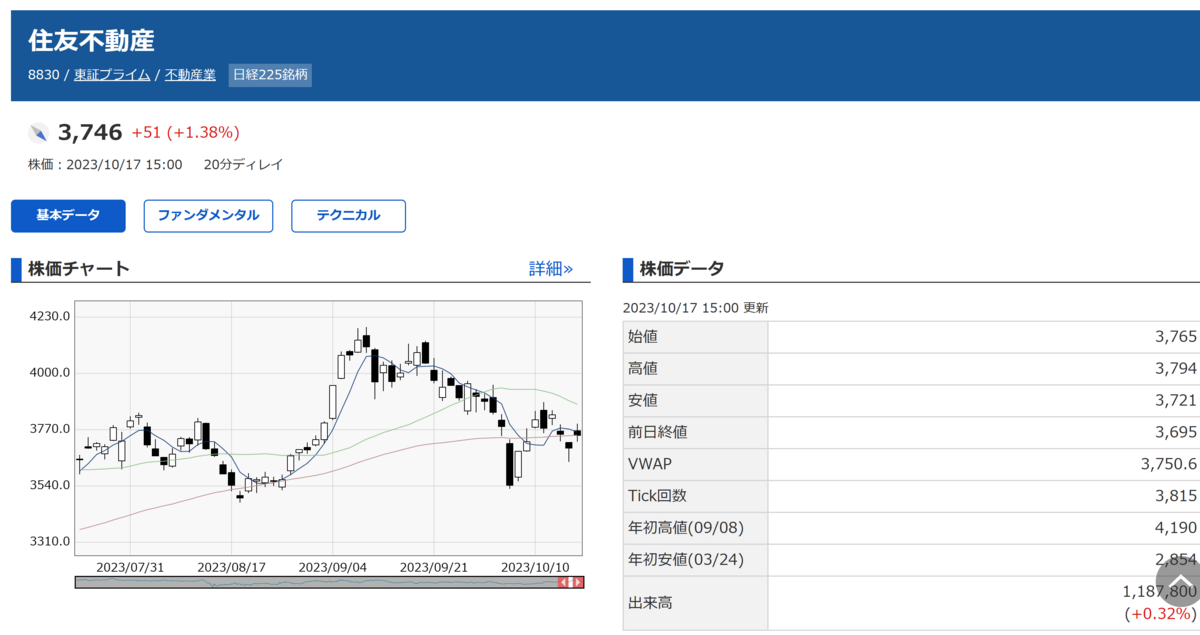The image size is (1200, 635).
Task: Switch to the ファンダメンタル tab
Action: (x=208, y=216)
